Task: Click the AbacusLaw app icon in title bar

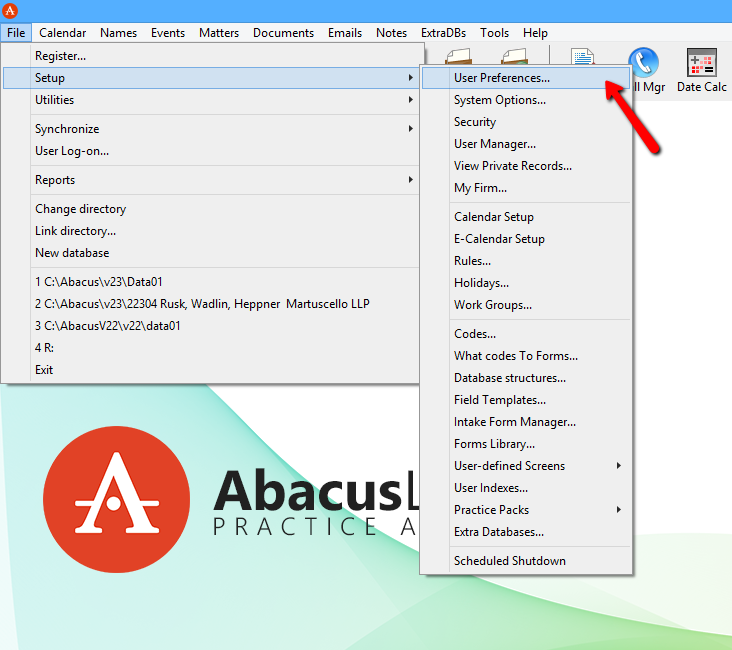Action: coord(10,11)
